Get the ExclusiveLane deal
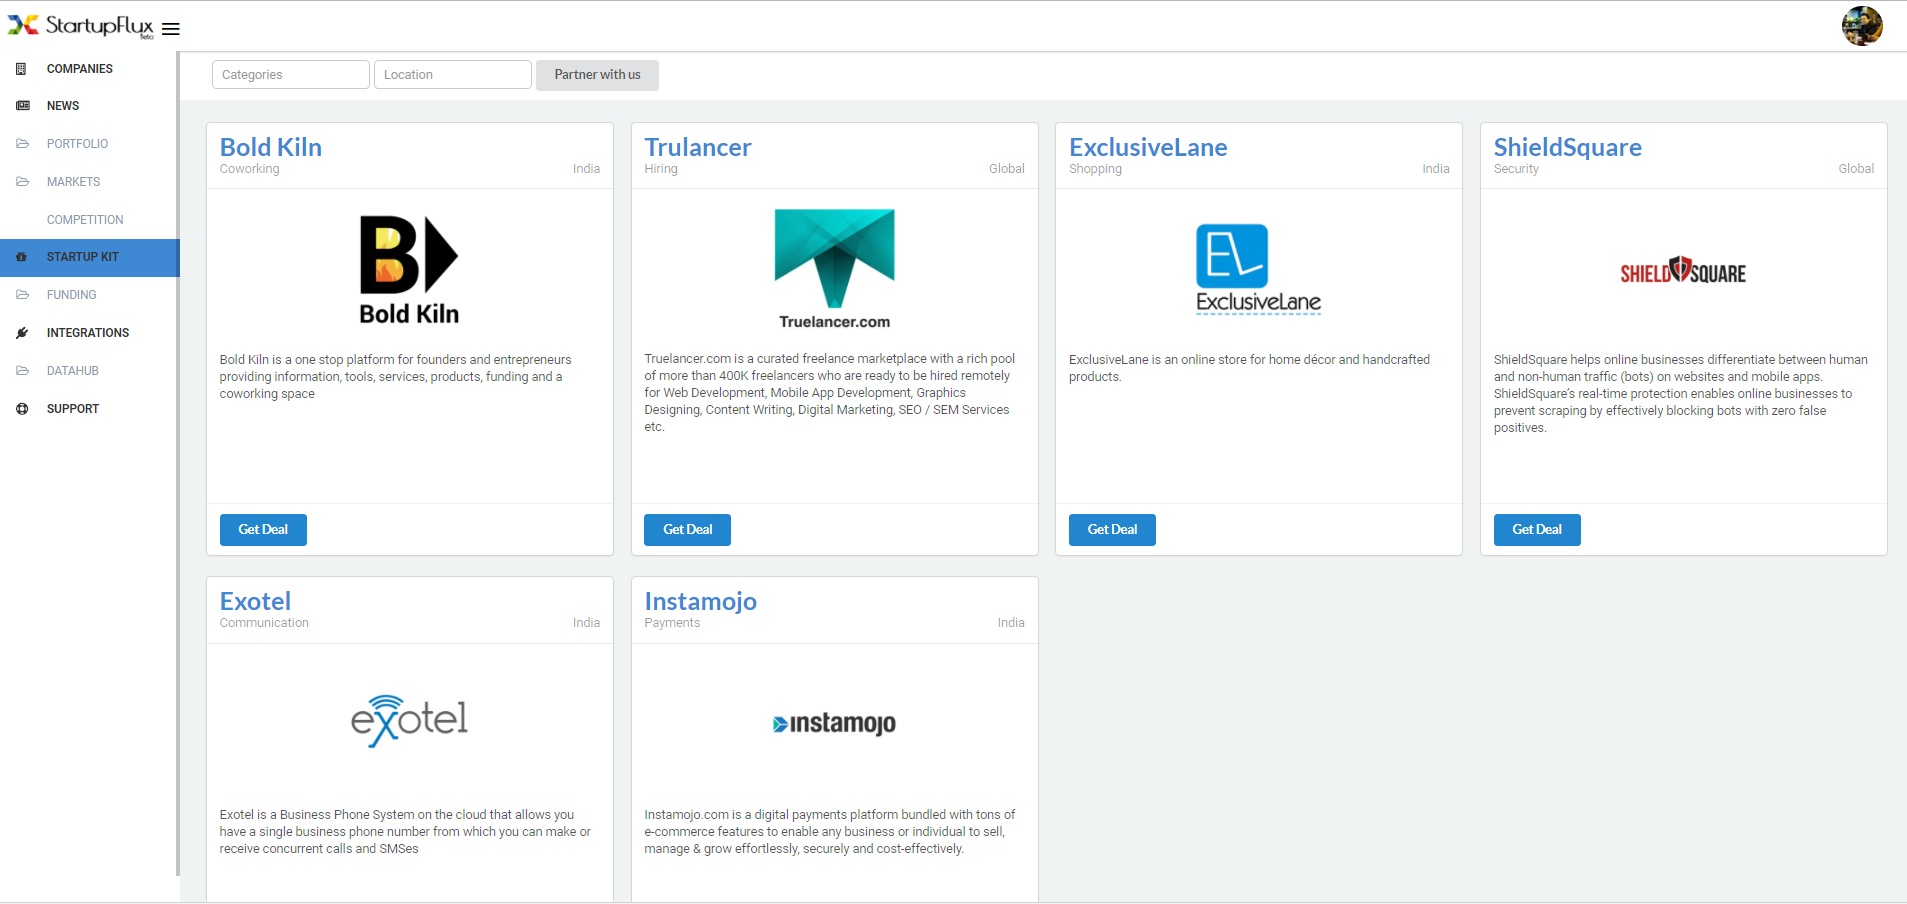Viewport: 1907px width, 904px height. tap(1112, 530)
